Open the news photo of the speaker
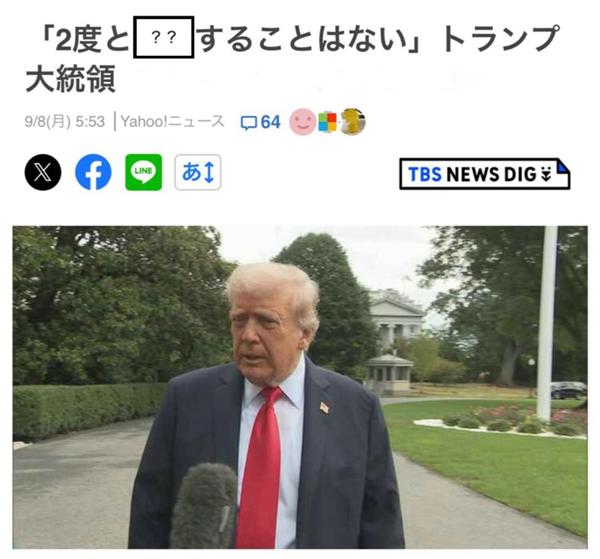The height and width of the screenshot is (559, 600). [300, 387]
